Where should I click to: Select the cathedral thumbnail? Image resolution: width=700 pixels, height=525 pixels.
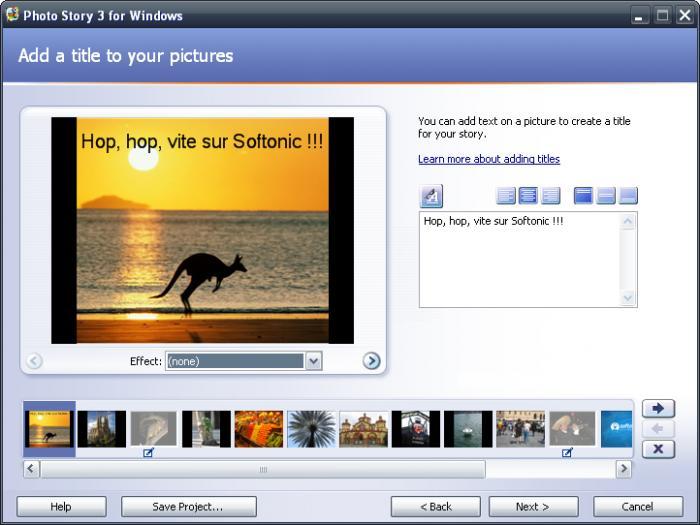pos(102,429)
